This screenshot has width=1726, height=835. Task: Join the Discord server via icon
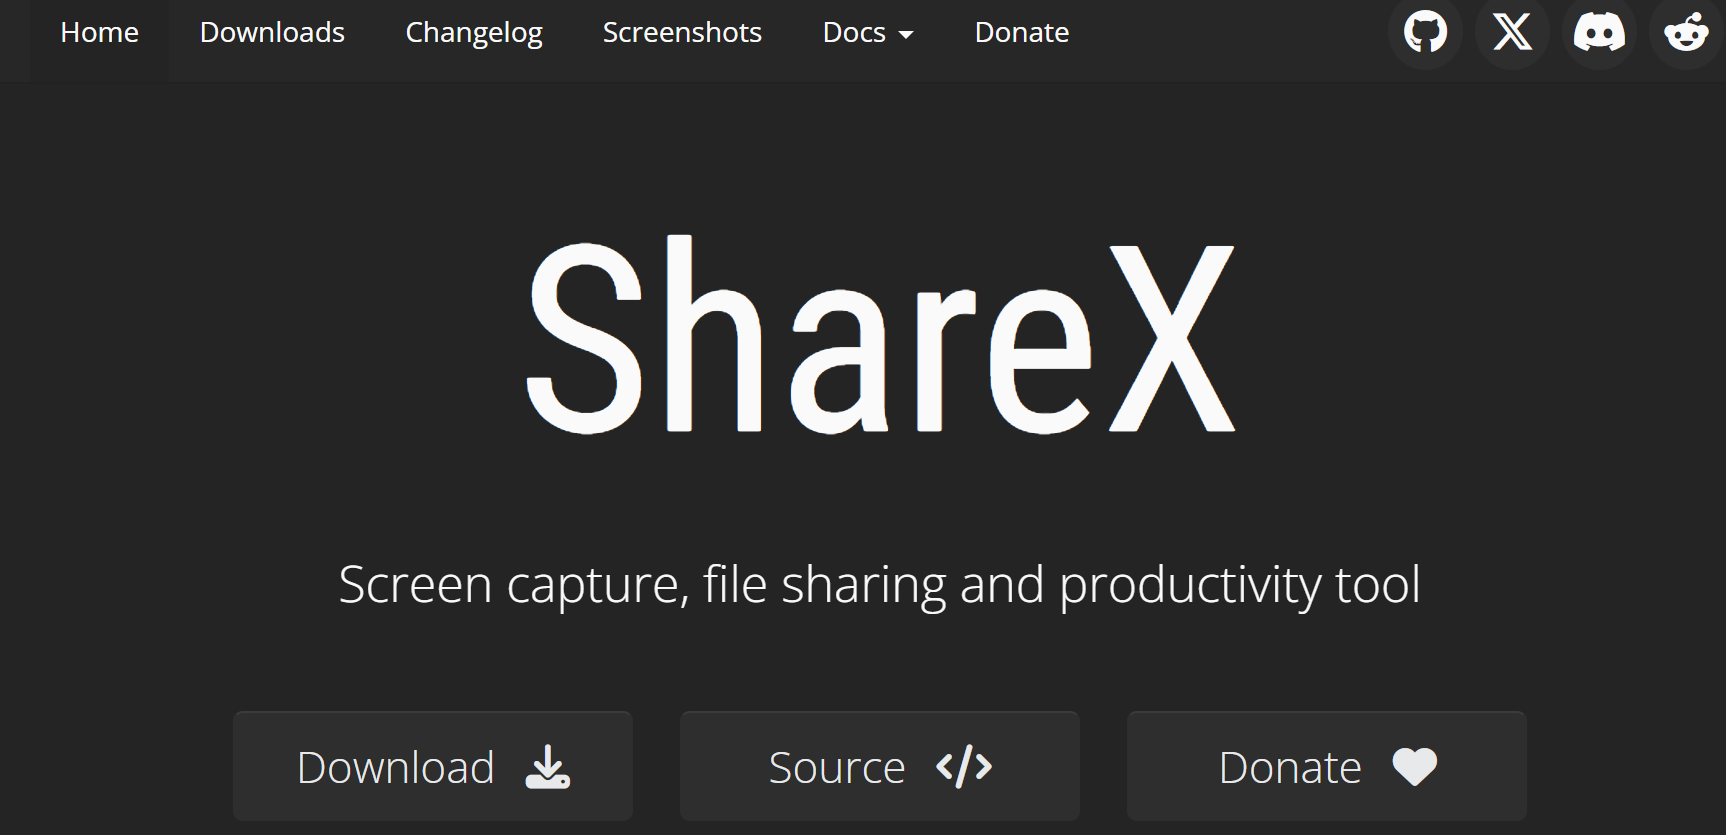(x=1599, y=32)
